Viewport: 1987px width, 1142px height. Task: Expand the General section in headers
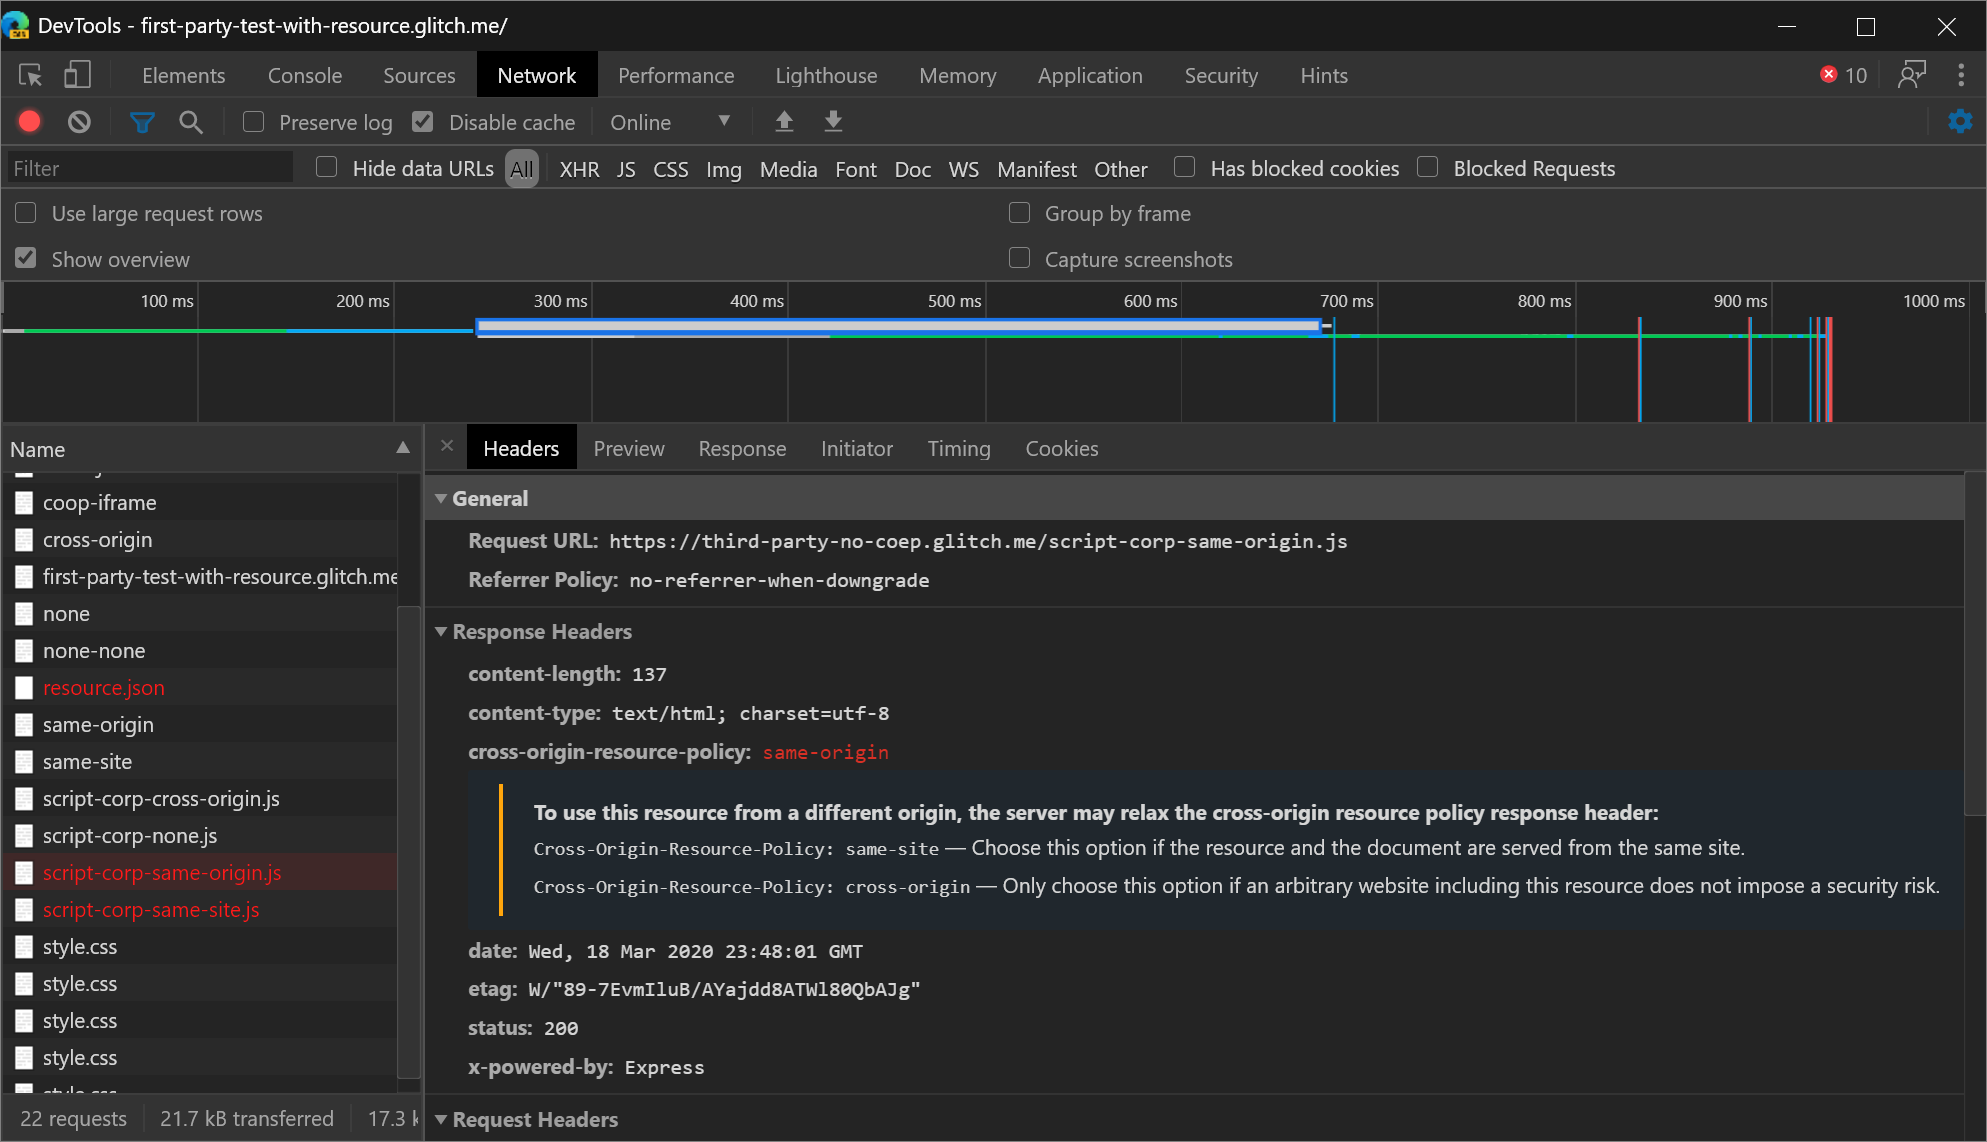pos(442,498)
